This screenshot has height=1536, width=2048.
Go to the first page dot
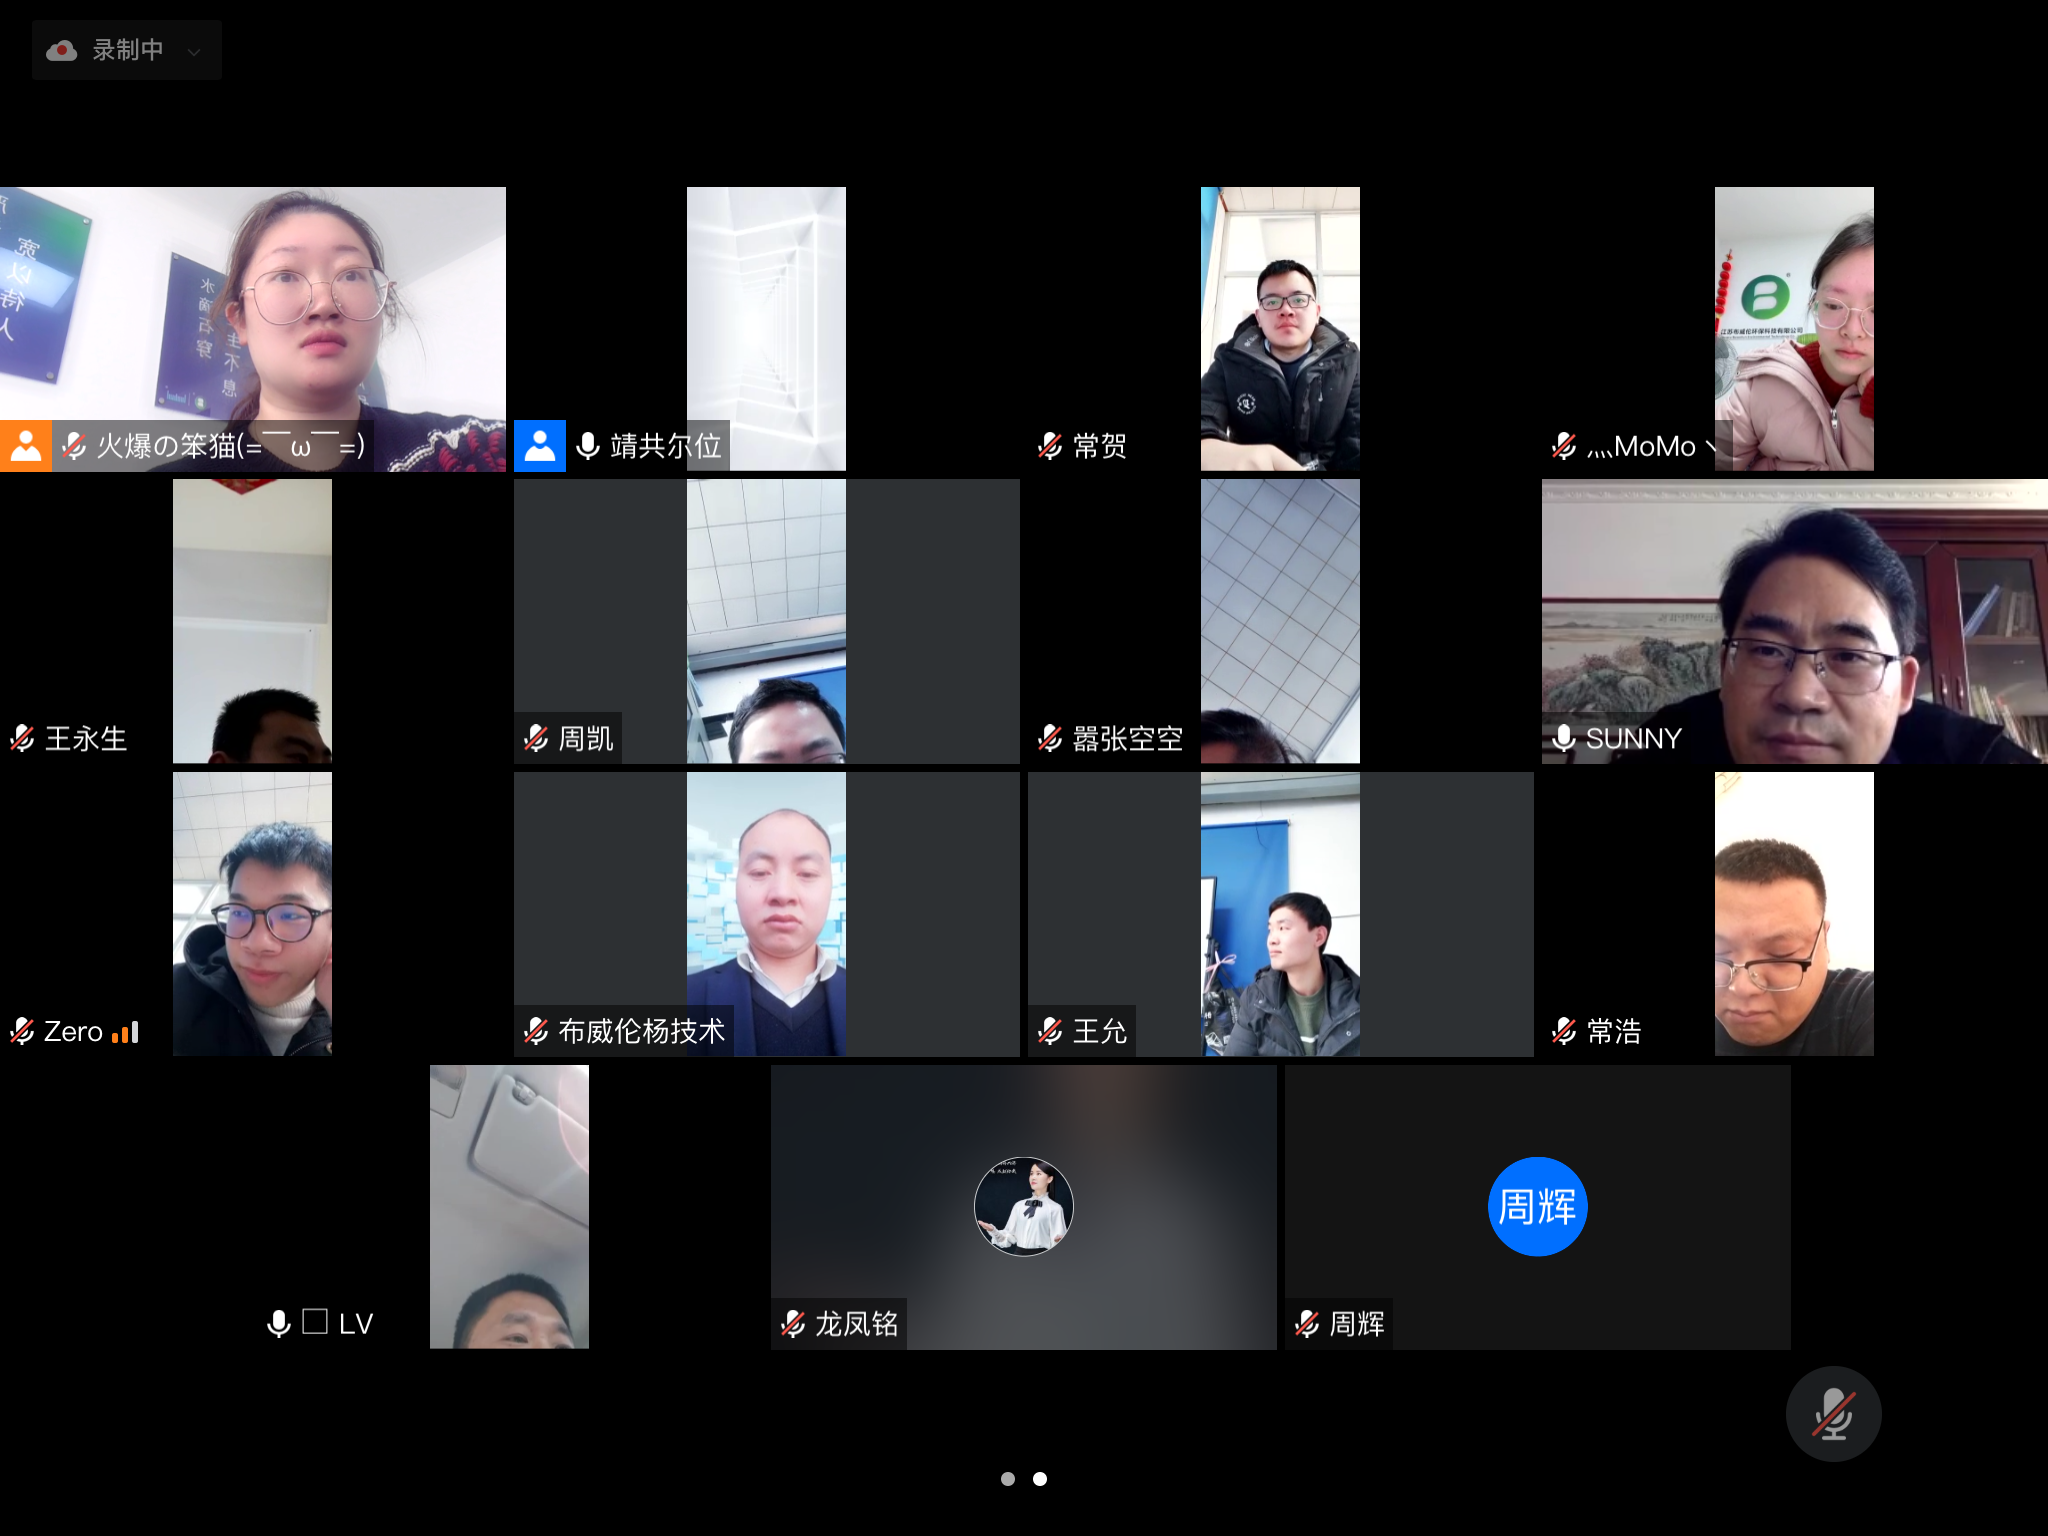point(1008,1479)
